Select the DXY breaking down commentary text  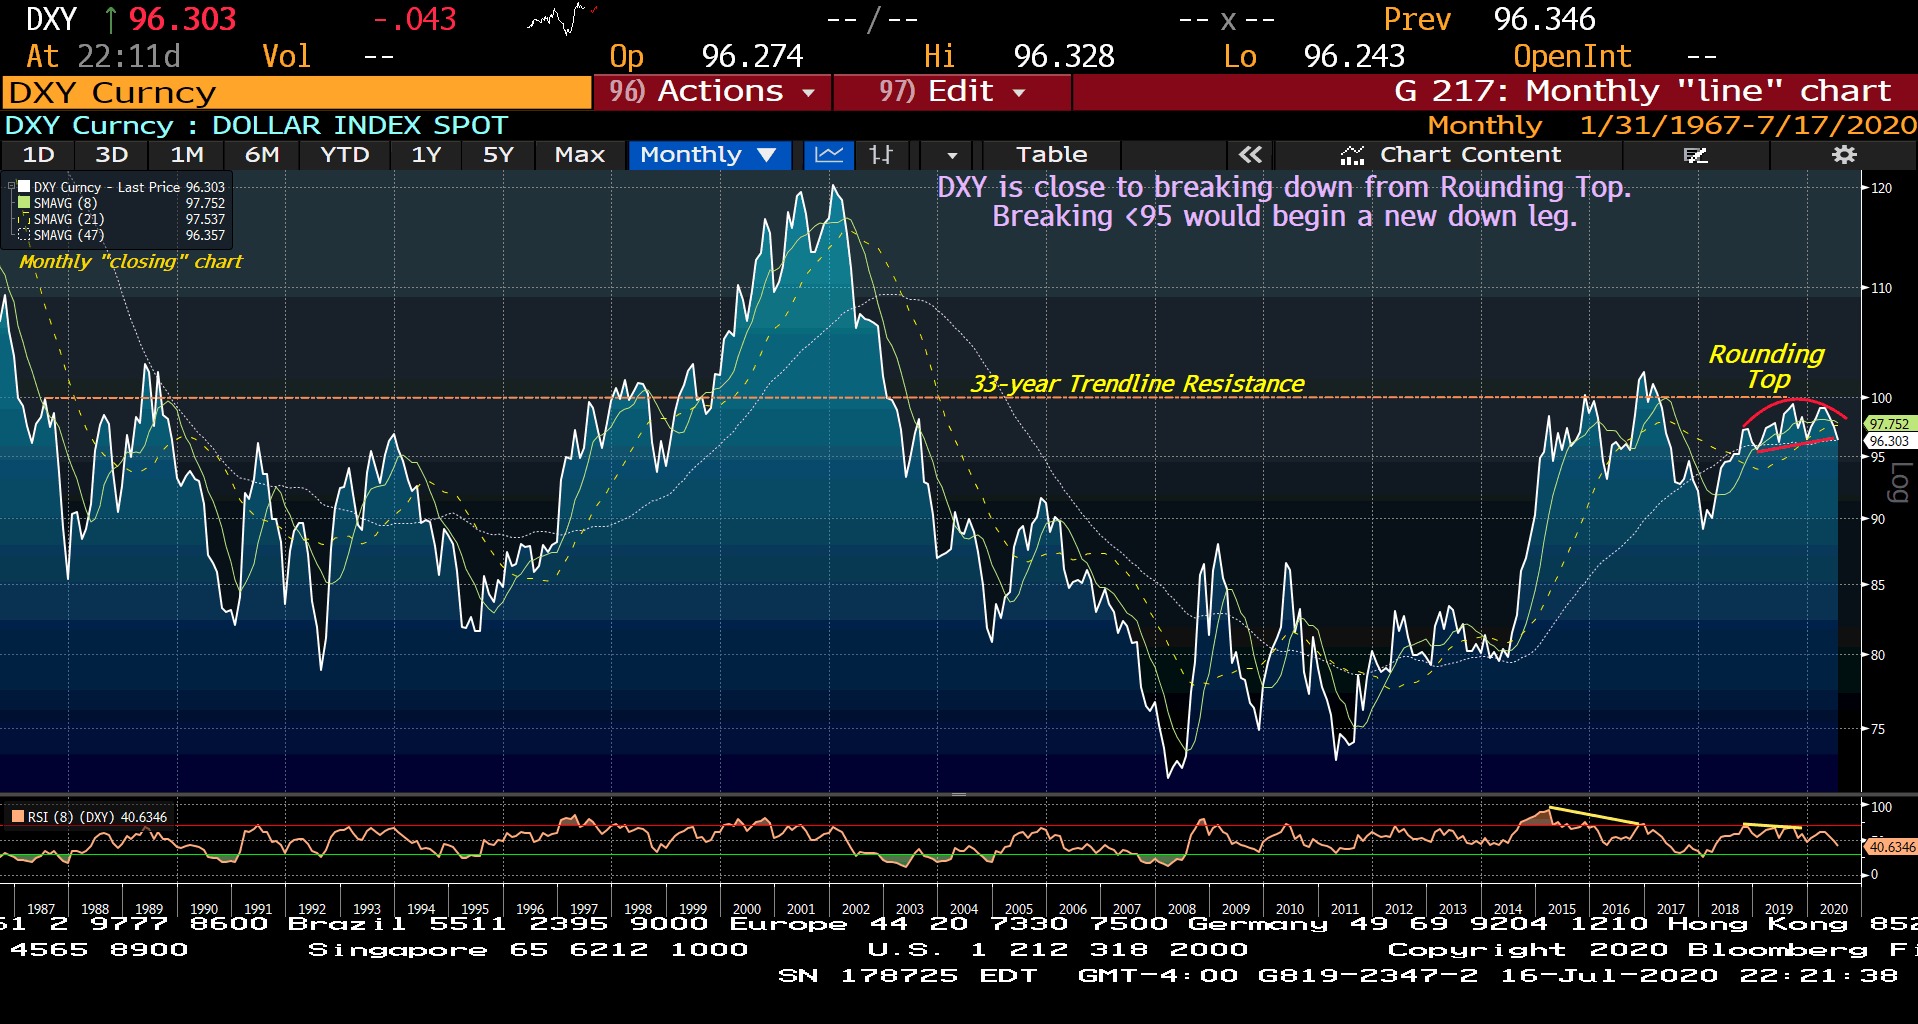click(x=1284, y=202)
